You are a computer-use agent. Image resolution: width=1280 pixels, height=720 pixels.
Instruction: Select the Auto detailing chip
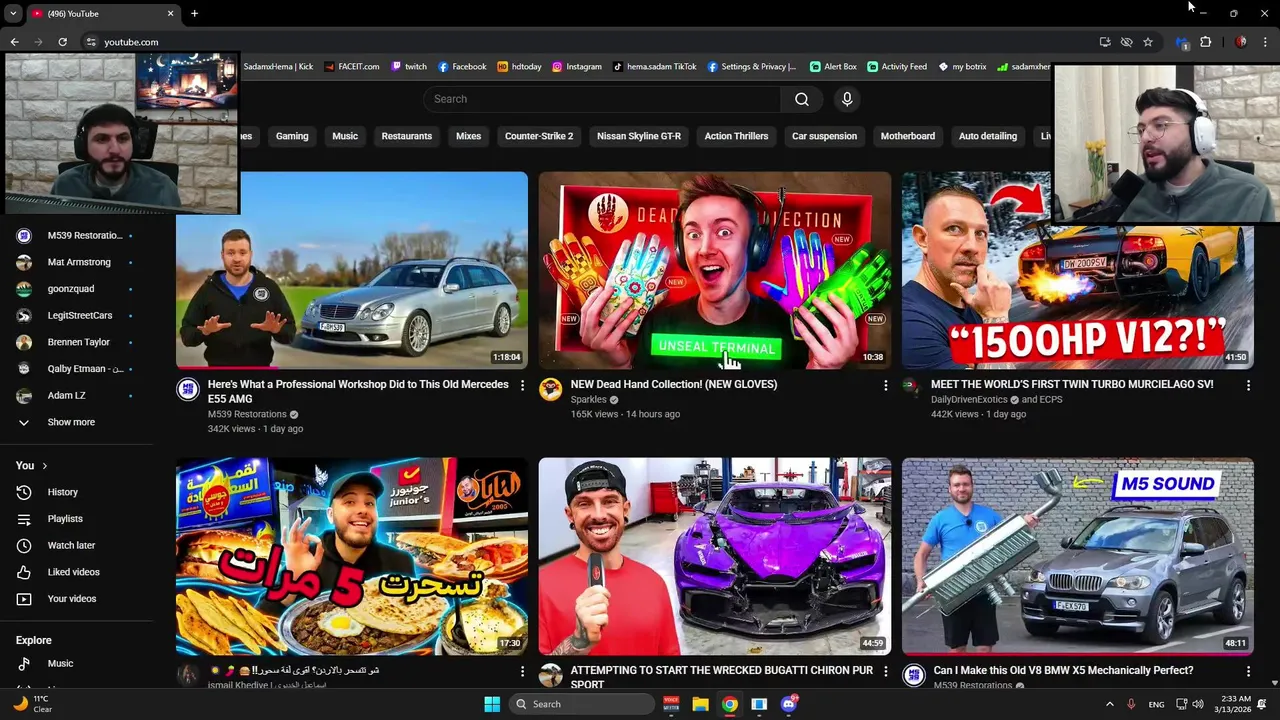[988, 136]
